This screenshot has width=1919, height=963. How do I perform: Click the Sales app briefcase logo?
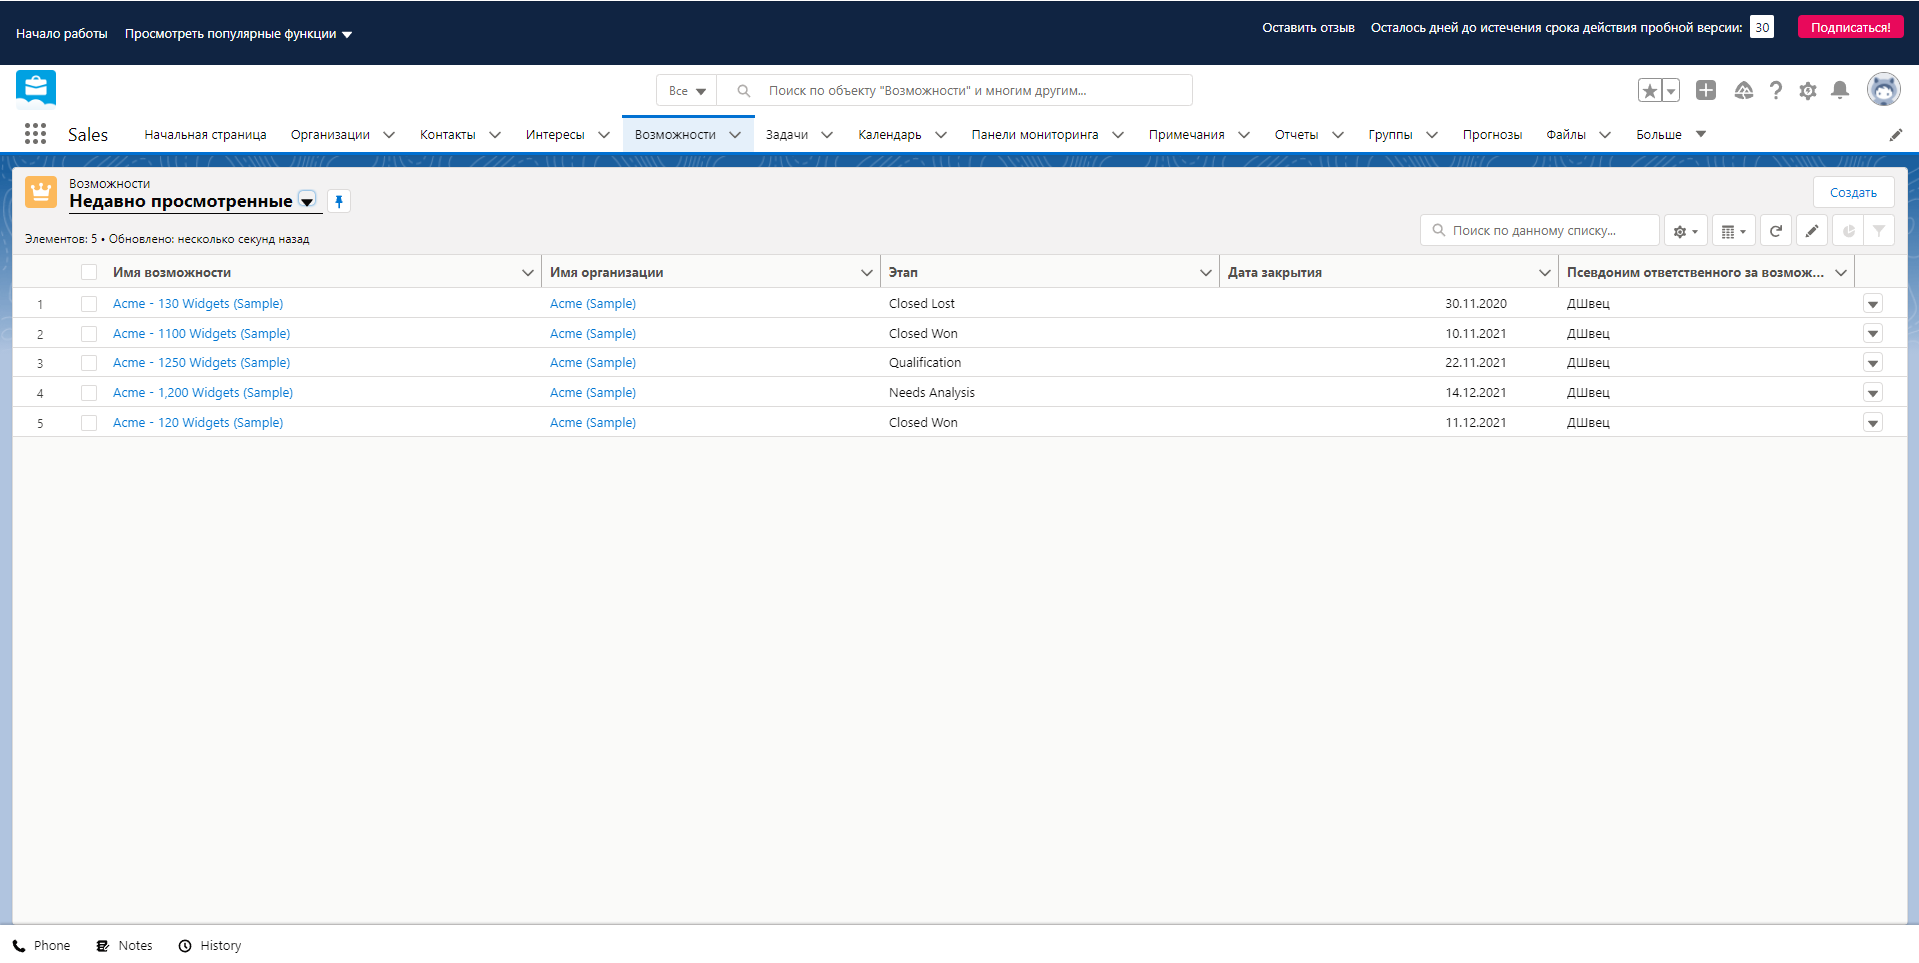[x=36, y=90]
